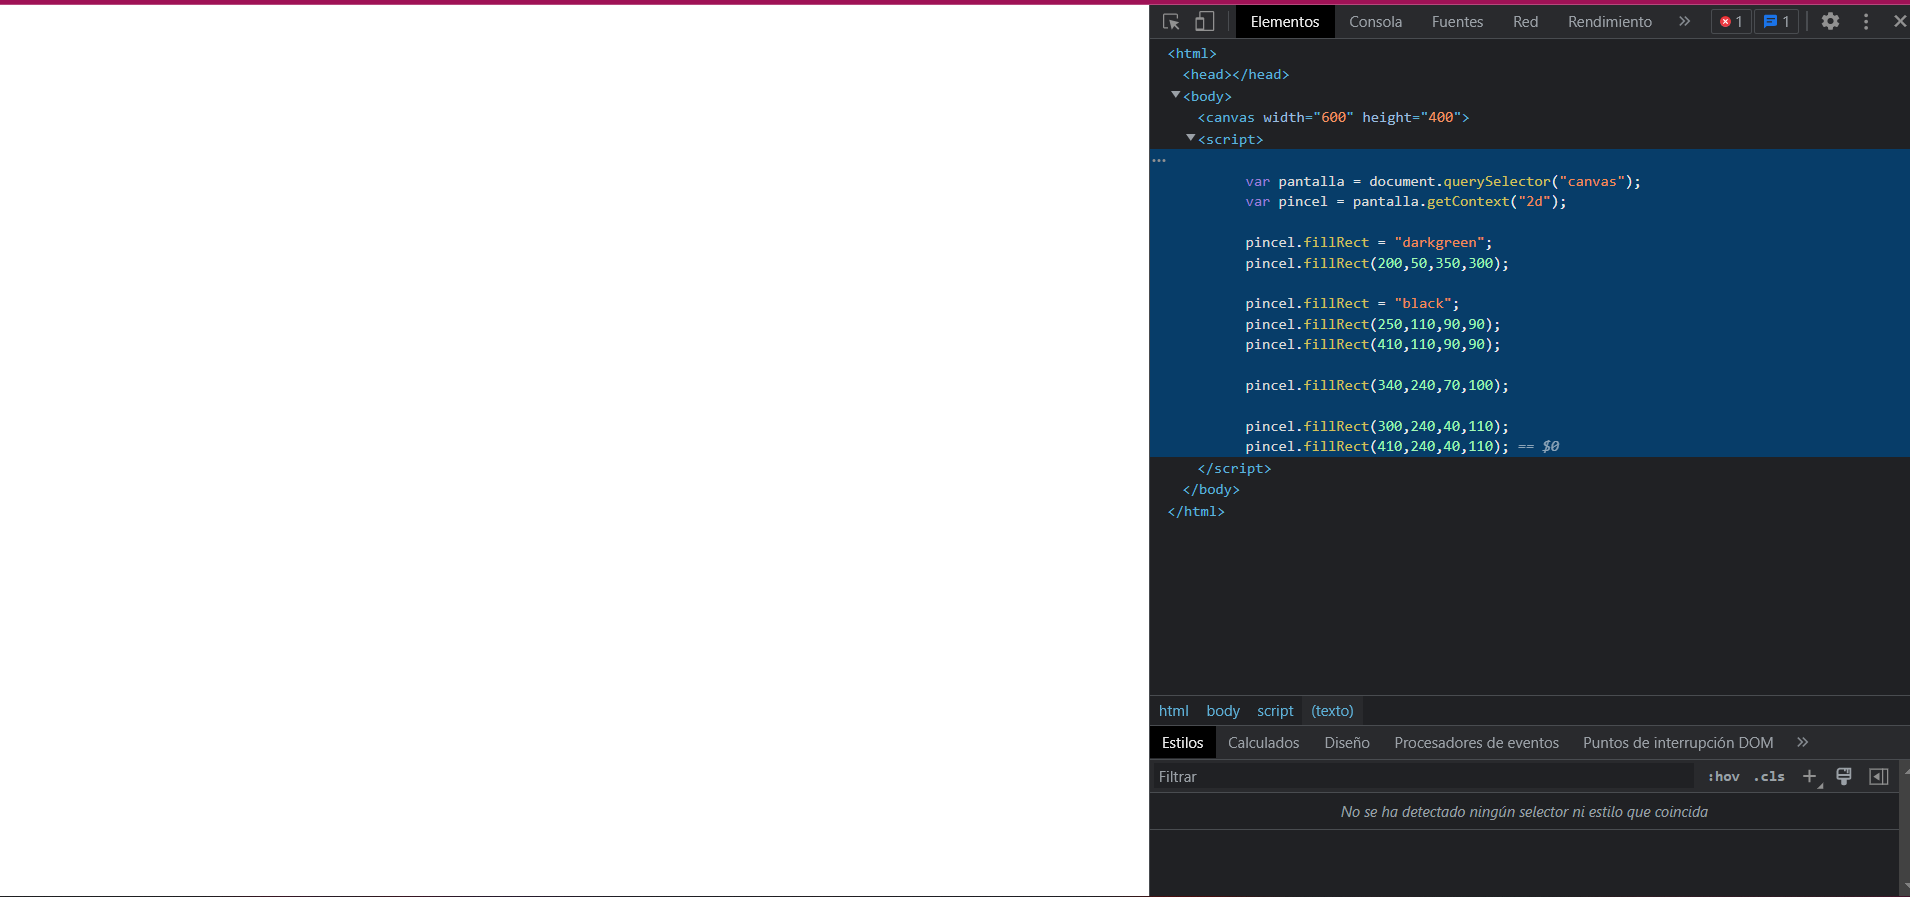
Task: Add a new style rule plus icon
Action: [1810, 776]
